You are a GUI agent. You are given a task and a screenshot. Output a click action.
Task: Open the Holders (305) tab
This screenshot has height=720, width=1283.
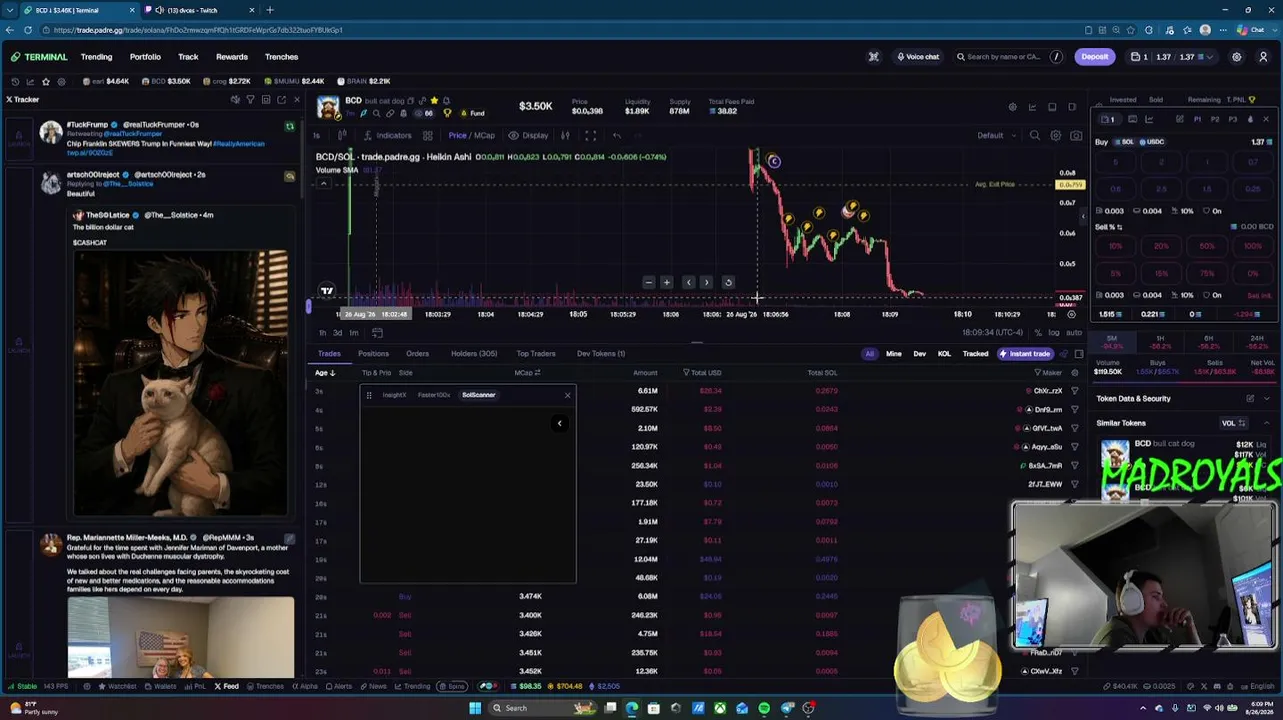474,354
